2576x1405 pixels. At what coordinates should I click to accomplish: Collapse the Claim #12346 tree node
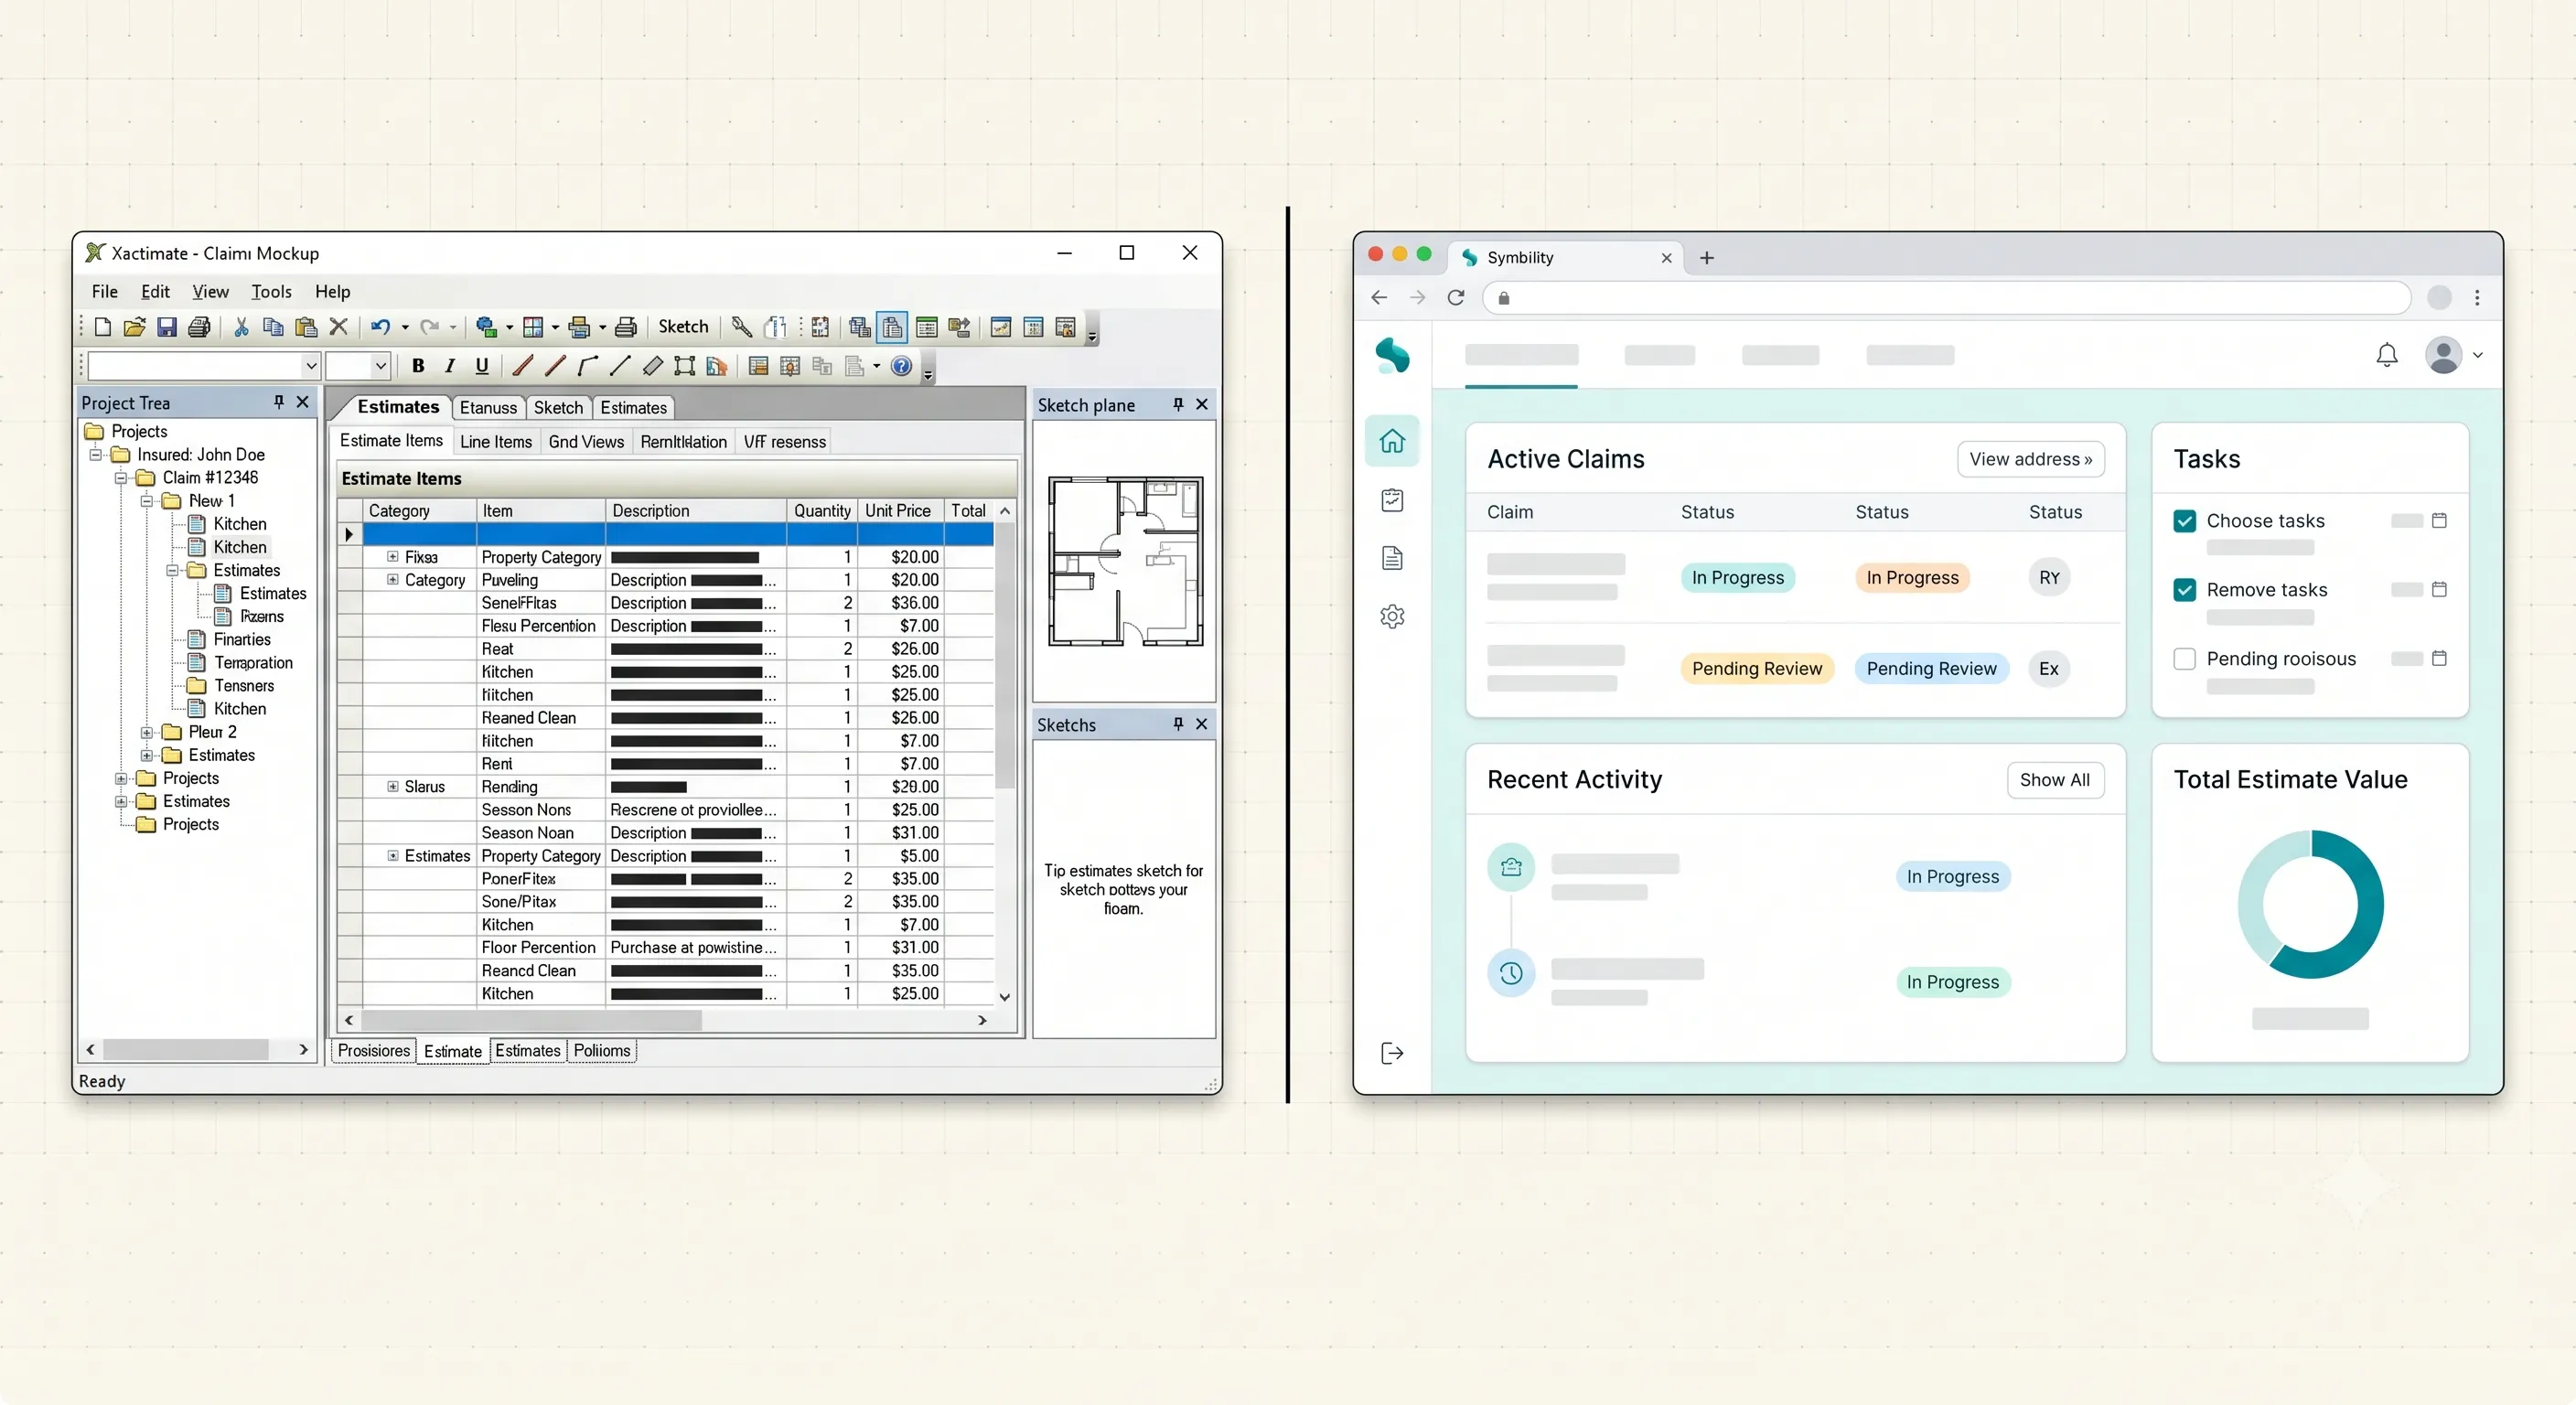point(121,478)
